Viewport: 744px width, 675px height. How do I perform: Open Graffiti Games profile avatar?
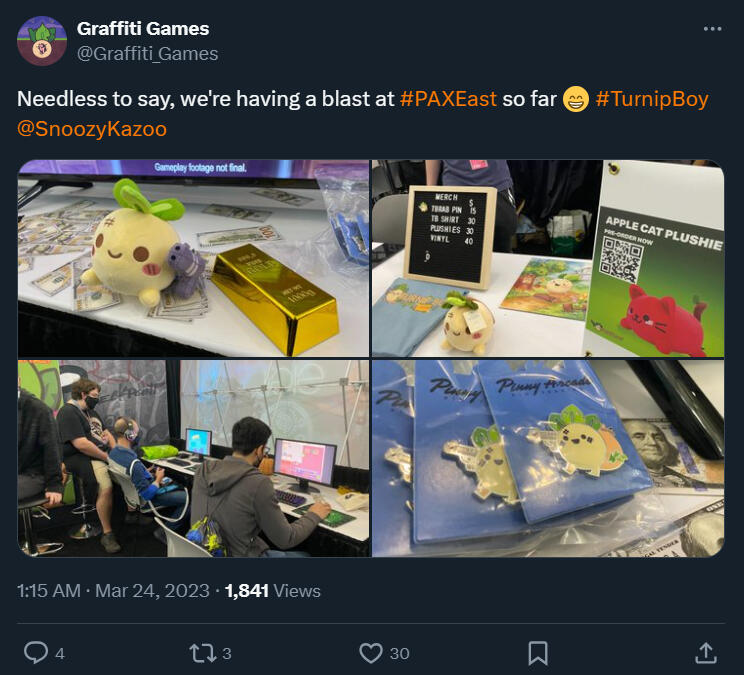(x=42, y=41)
